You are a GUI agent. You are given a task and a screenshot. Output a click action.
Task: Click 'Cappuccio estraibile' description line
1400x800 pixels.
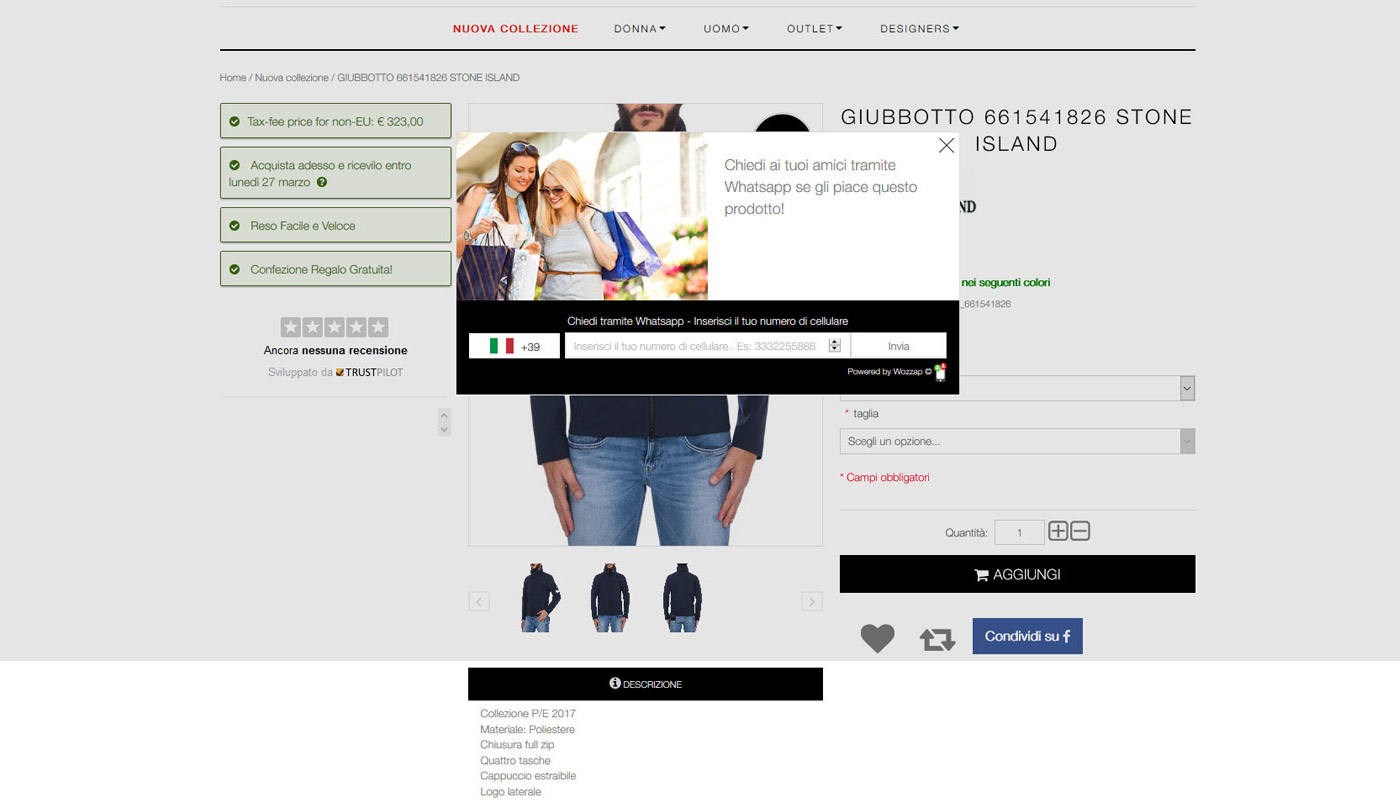point(528,776)
